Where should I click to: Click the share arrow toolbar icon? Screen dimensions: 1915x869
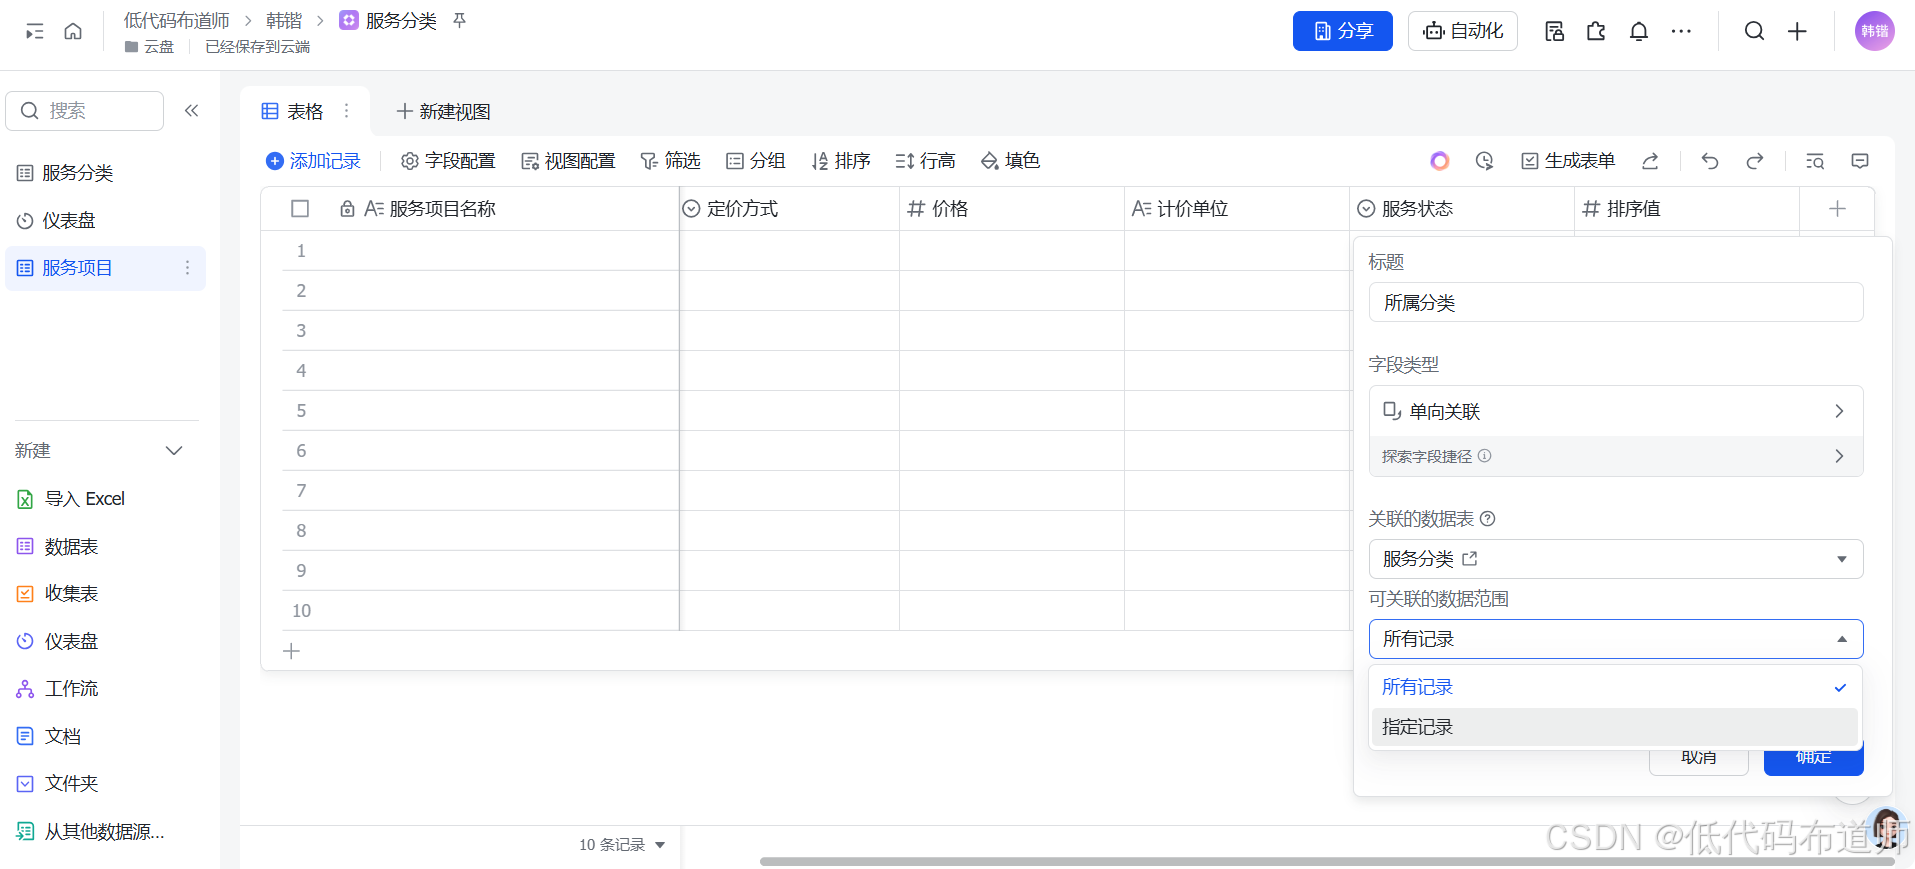click(1650, 161)
